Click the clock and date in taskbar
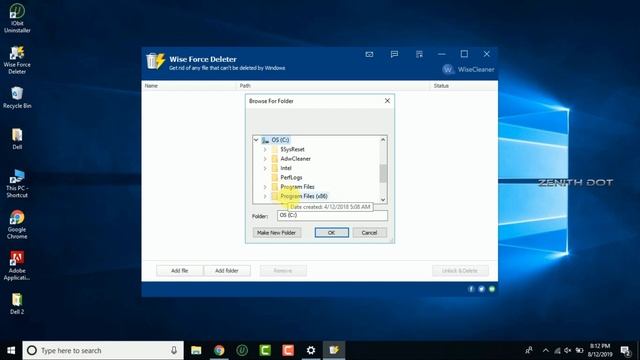Screen dimensions: 640x360 click(599, 350)
